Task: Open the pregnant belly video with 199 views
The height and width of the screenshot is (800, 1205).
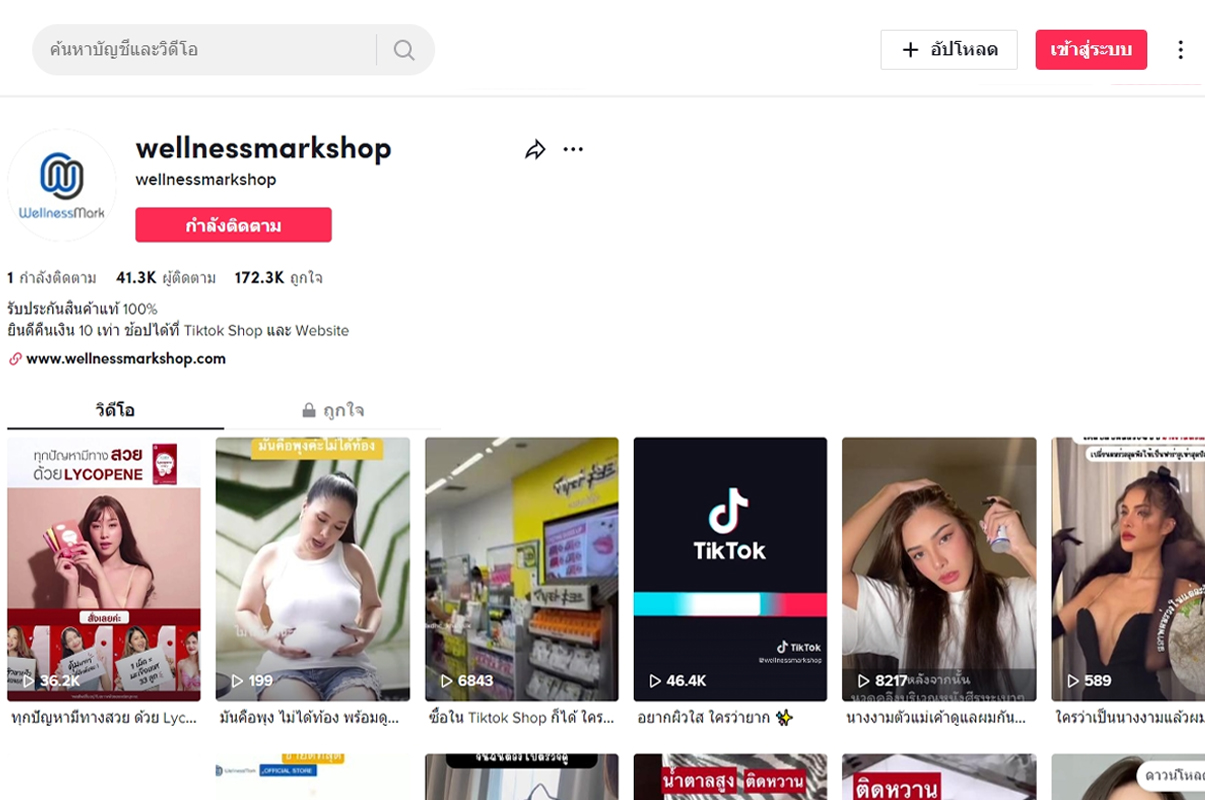Action: [313, 569]
